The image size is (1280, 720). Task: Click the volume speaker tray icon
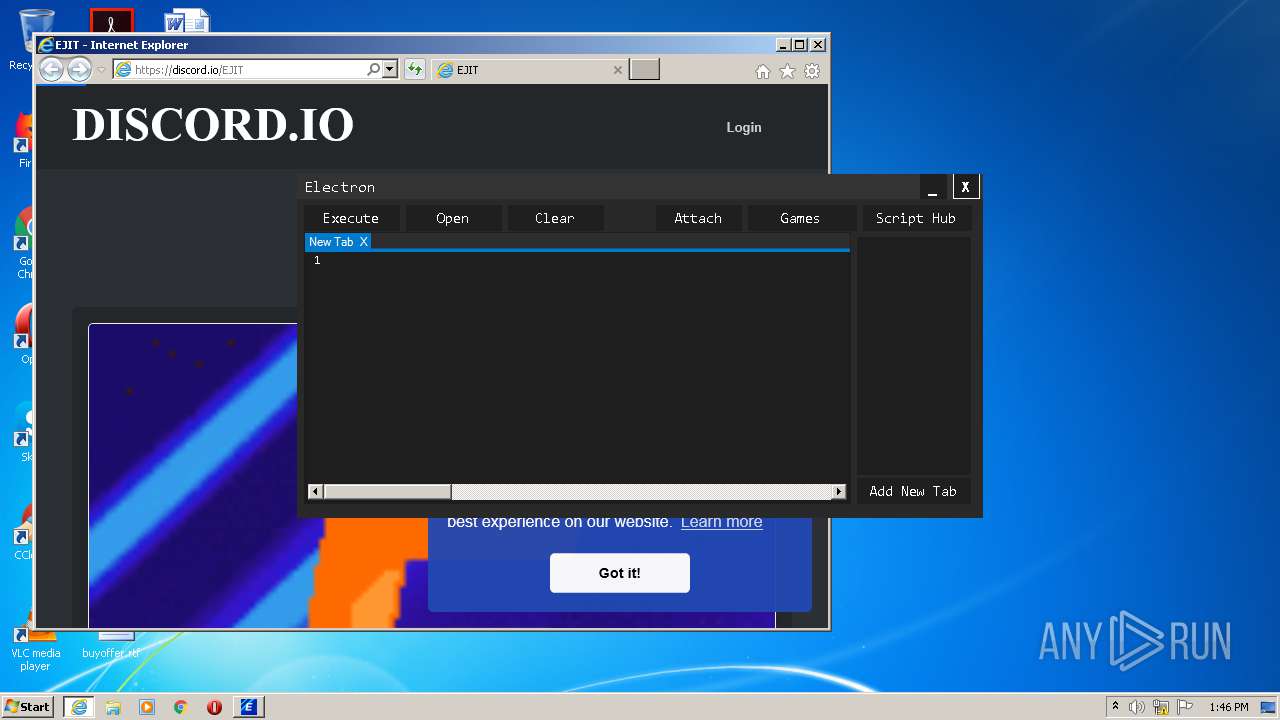click(x=1137, y=707)
